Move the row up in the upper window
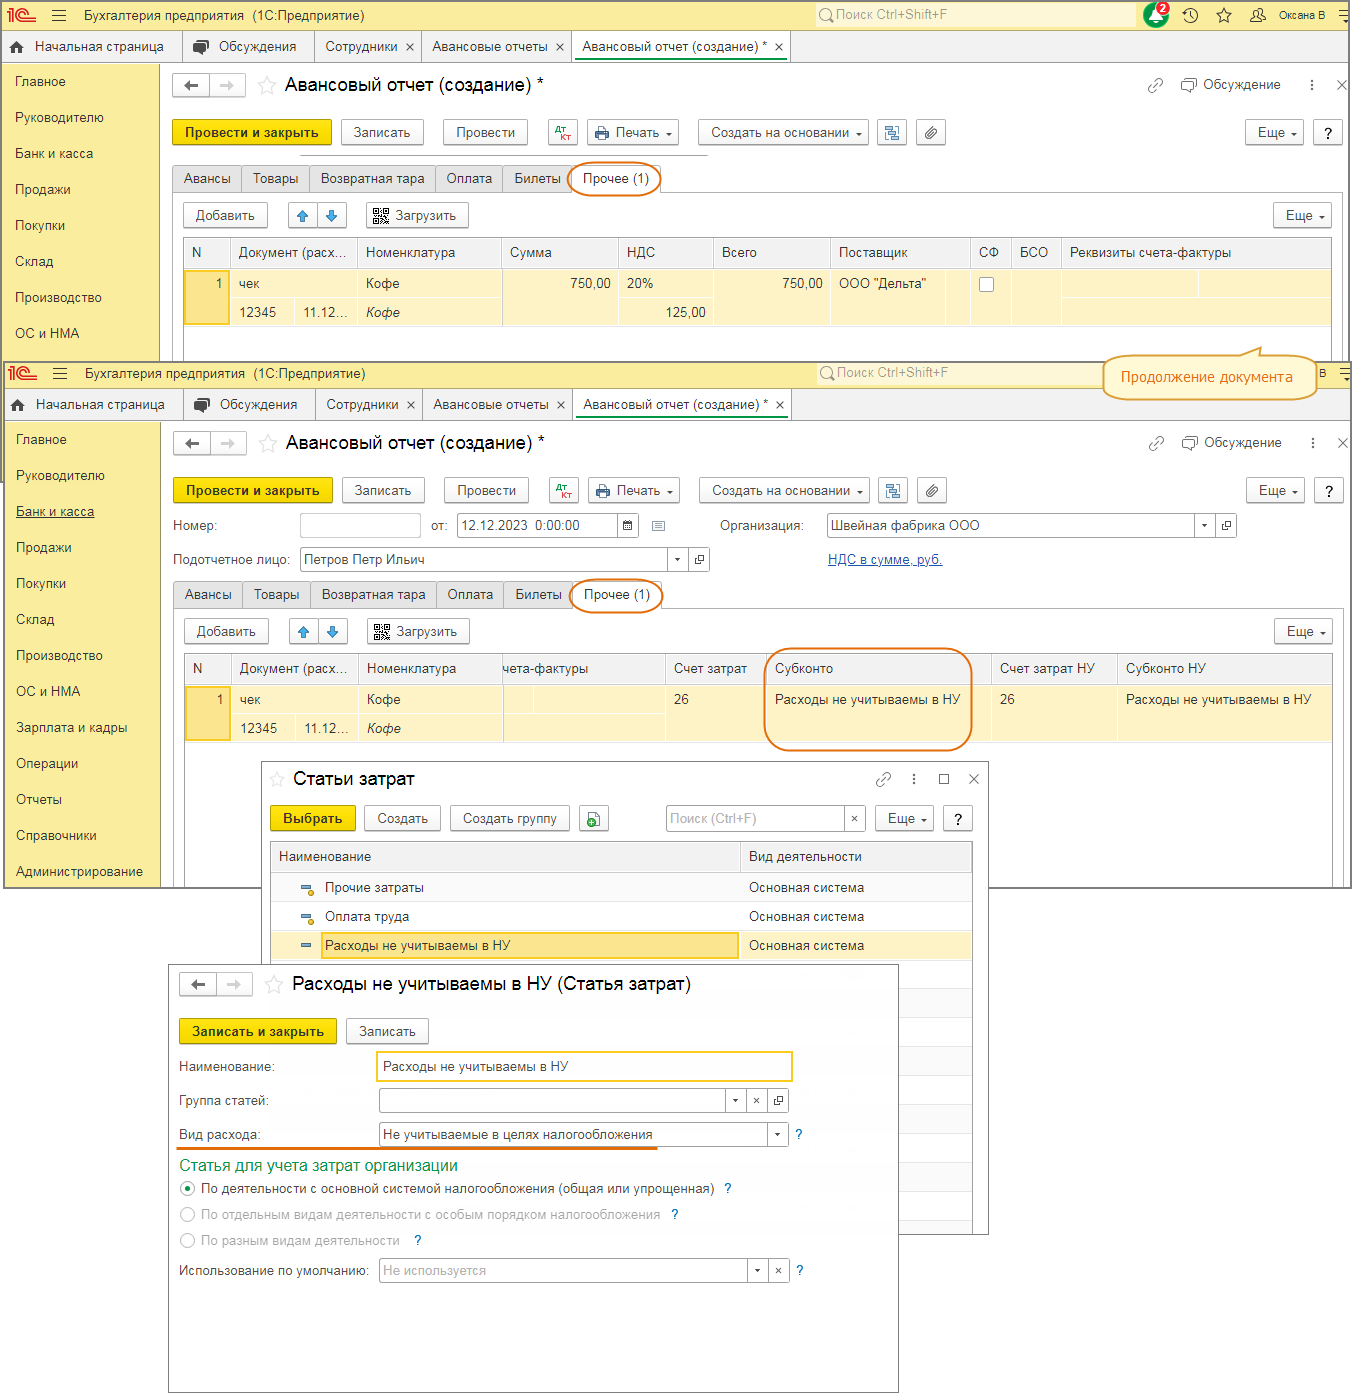The height and width of the screenshot is (1394, 1354). 303,216
